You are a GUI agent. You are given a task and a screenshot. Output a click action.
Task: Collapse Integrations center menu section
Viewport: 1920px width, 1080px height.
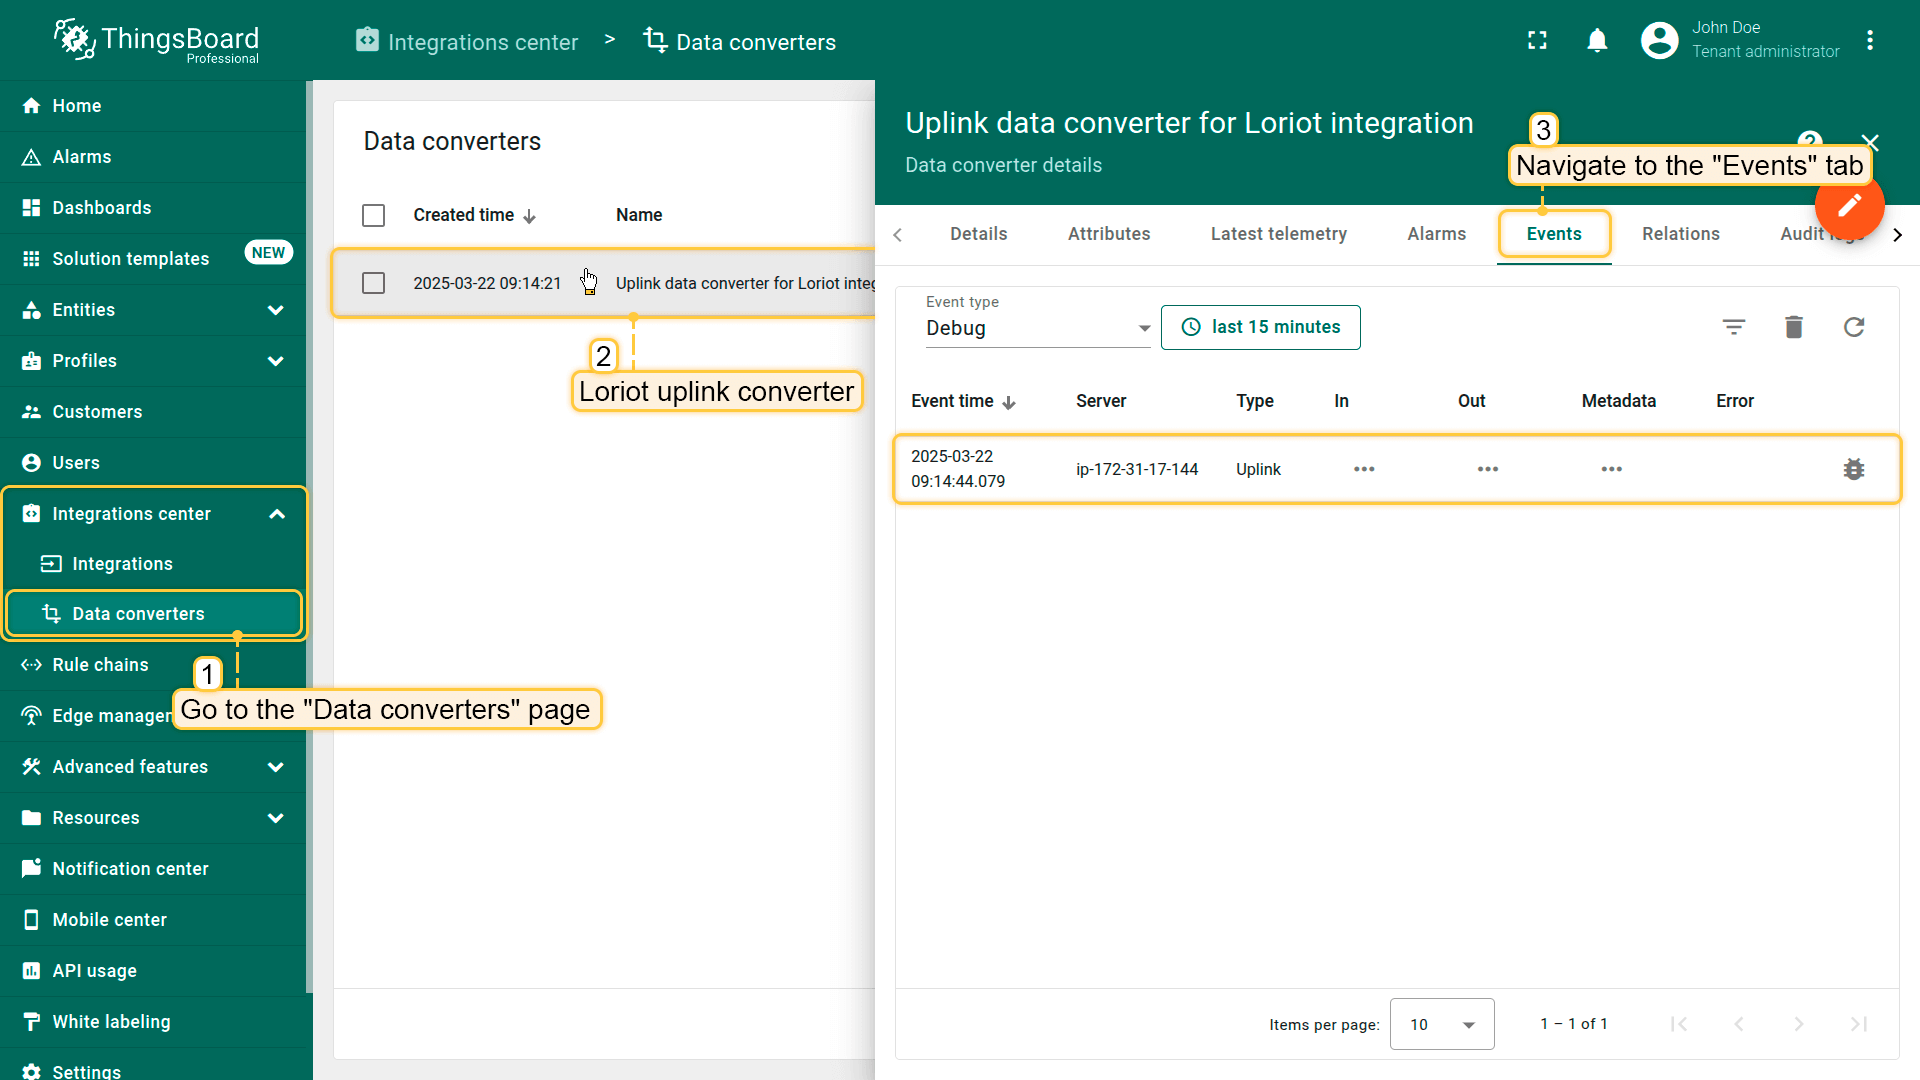[277, 514]
